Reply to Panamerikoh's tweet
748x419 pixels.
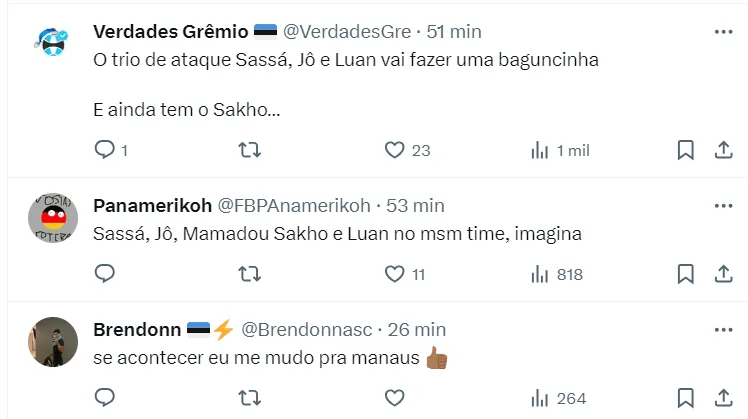tap(104, 274)
